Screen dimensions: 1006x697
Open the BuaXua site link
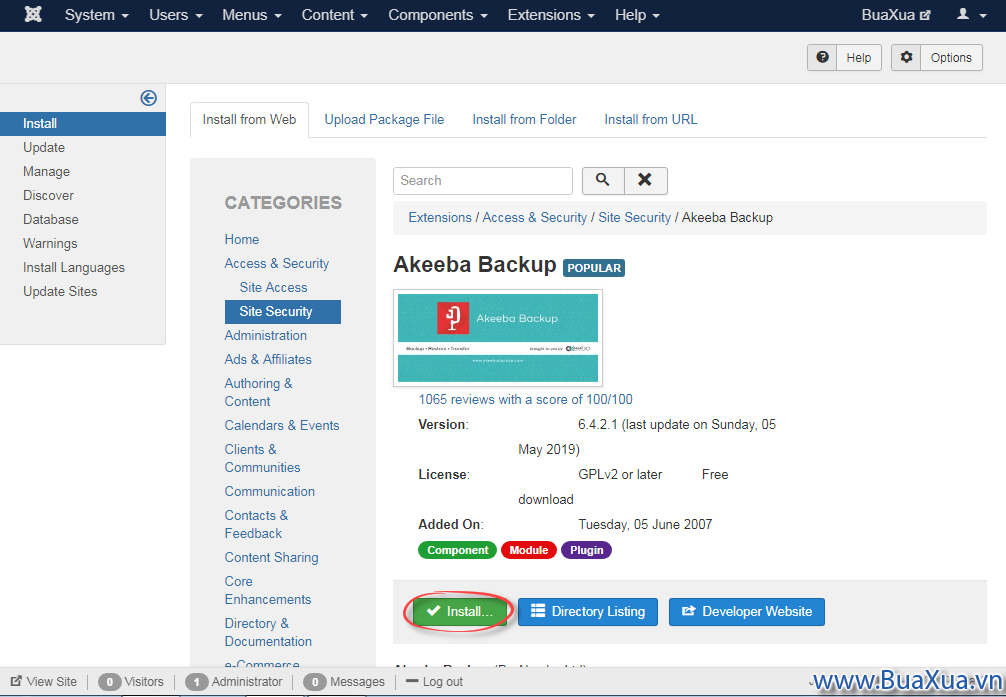pos(896,15)
